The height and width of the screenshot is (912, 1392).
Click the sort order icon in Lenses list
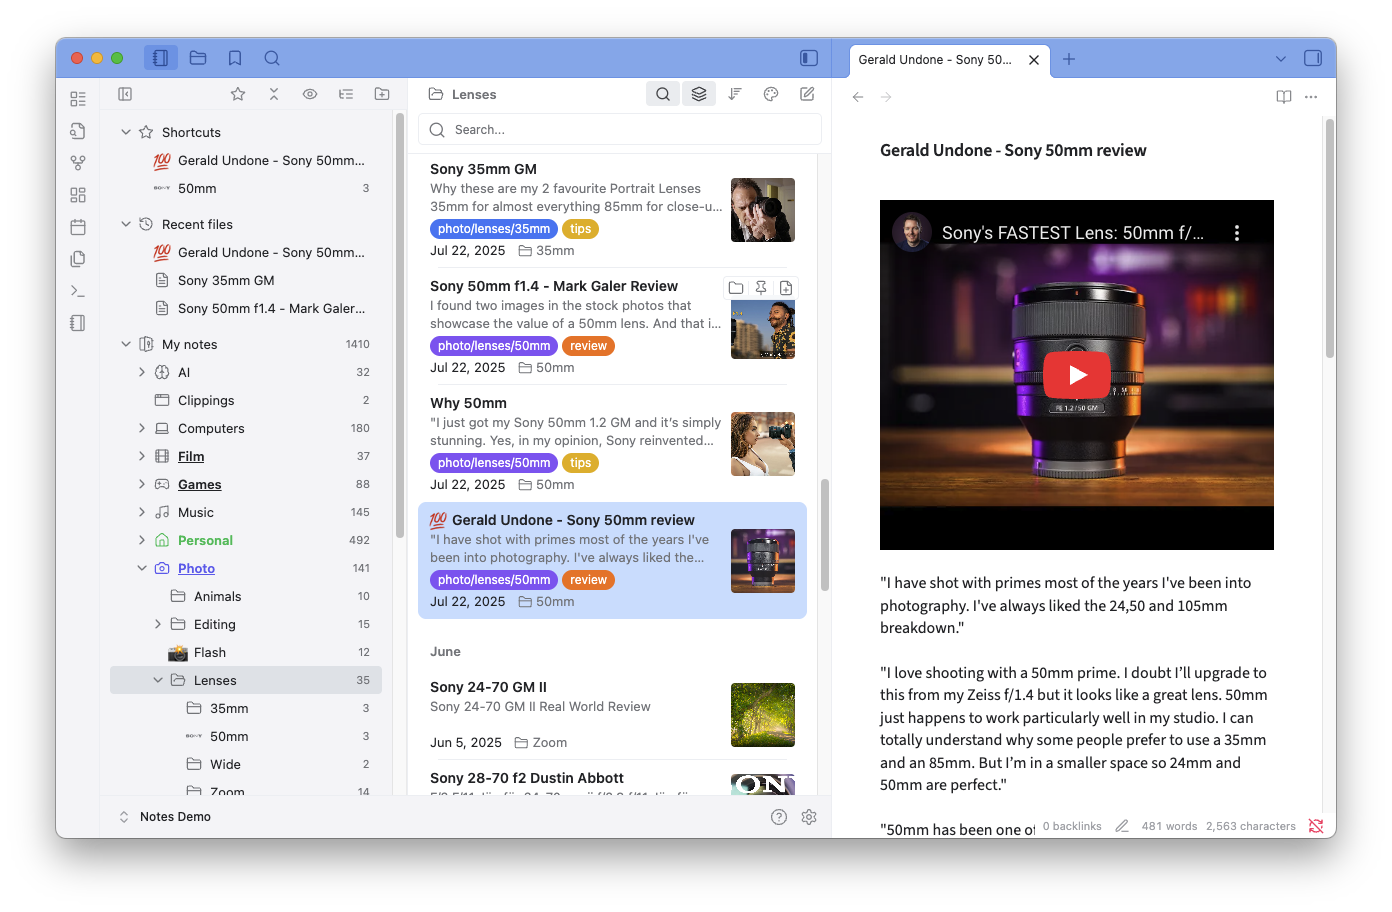(735, 94)
